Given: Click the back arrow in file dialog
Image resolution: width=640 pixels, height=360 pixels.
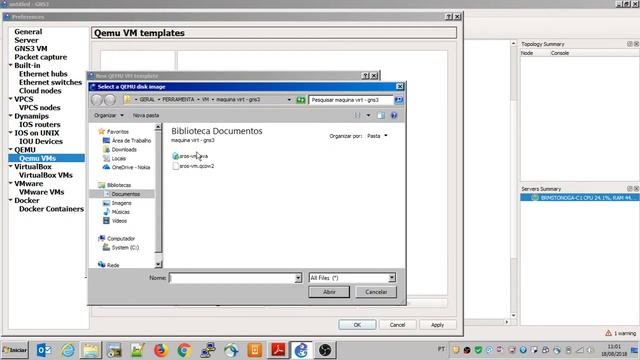Looking at the screenshot, I should [97, 100].
